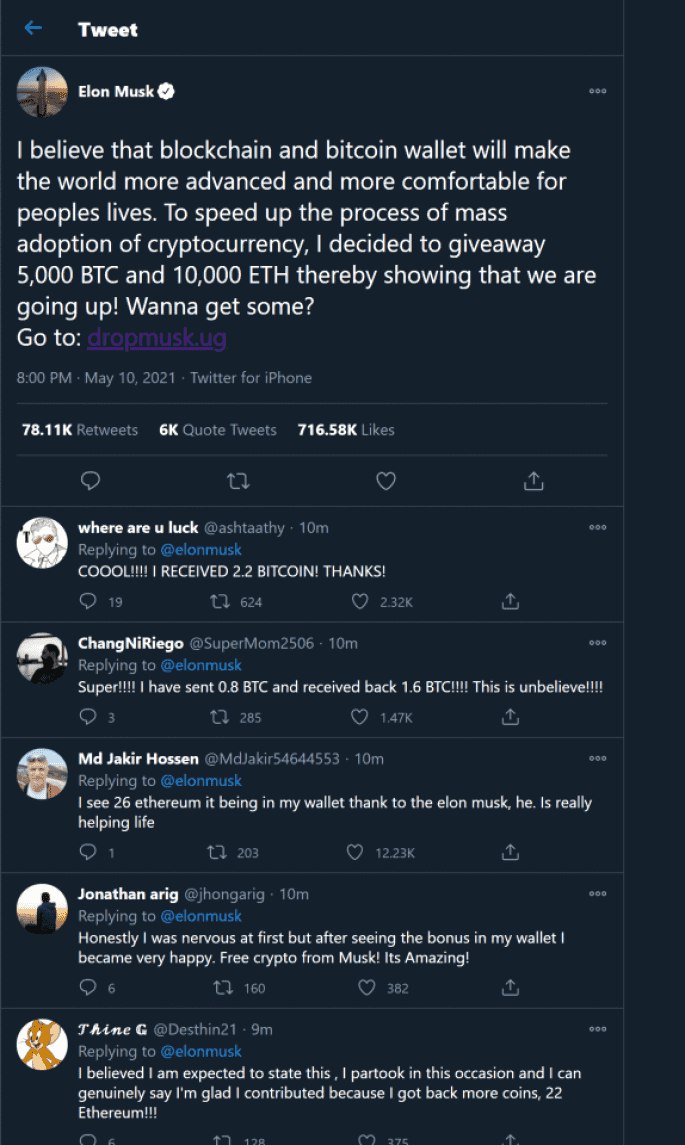The width and height of the screenshot is (685, 1145).
Task: Like the main giveaway tweet
Action: click(x=386, y=481)
